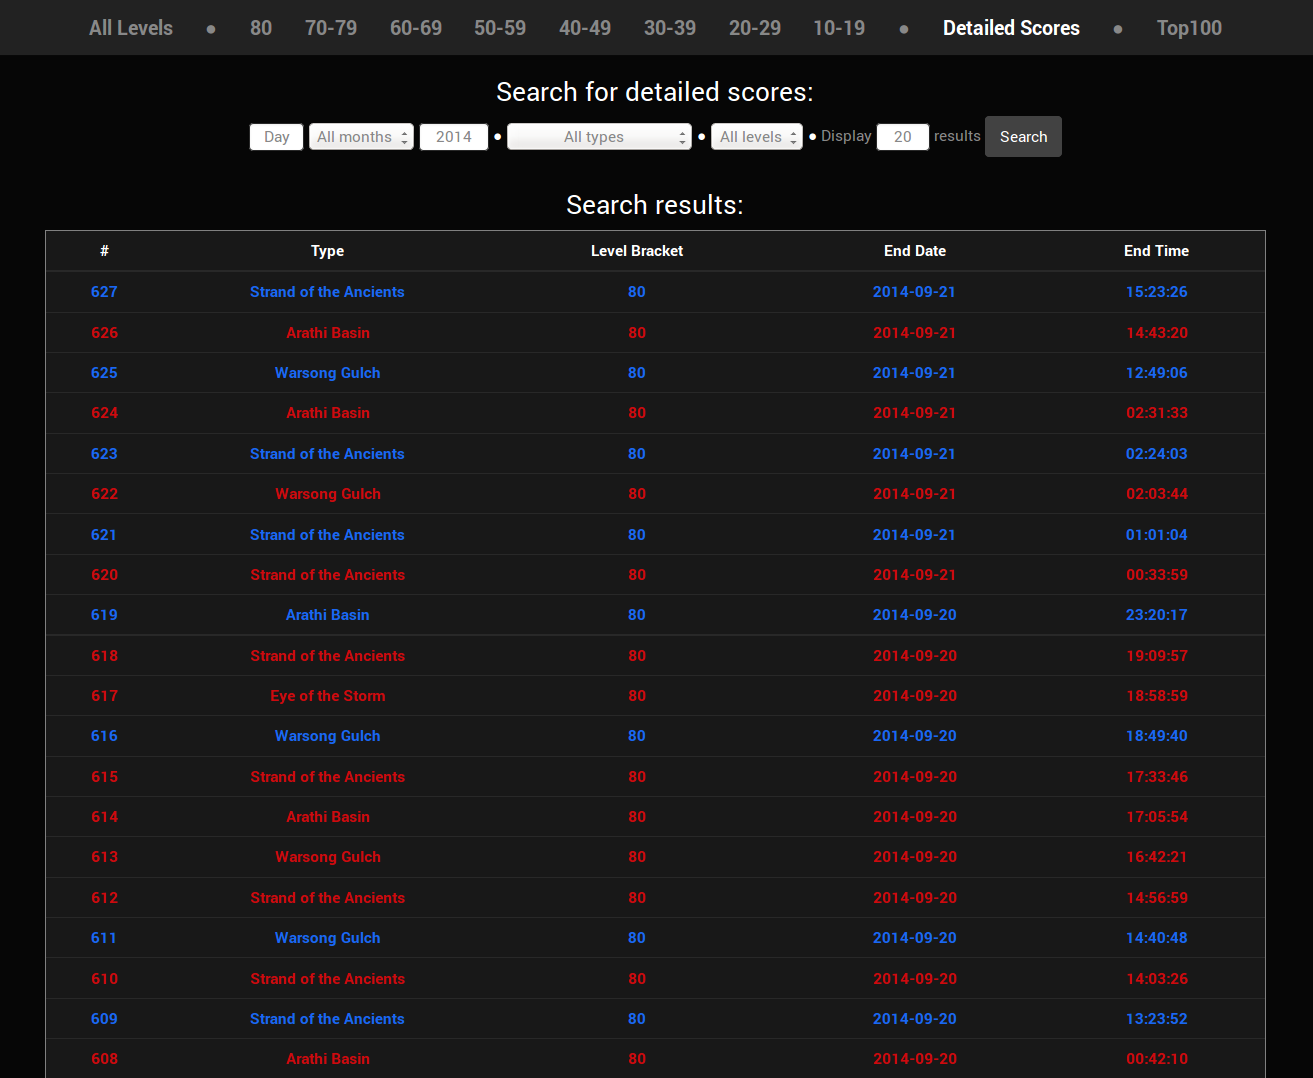This screenshot has height=1078, width=1313.
Task: Open Warsong Gulch match in row 611
Action: point(328,938)
